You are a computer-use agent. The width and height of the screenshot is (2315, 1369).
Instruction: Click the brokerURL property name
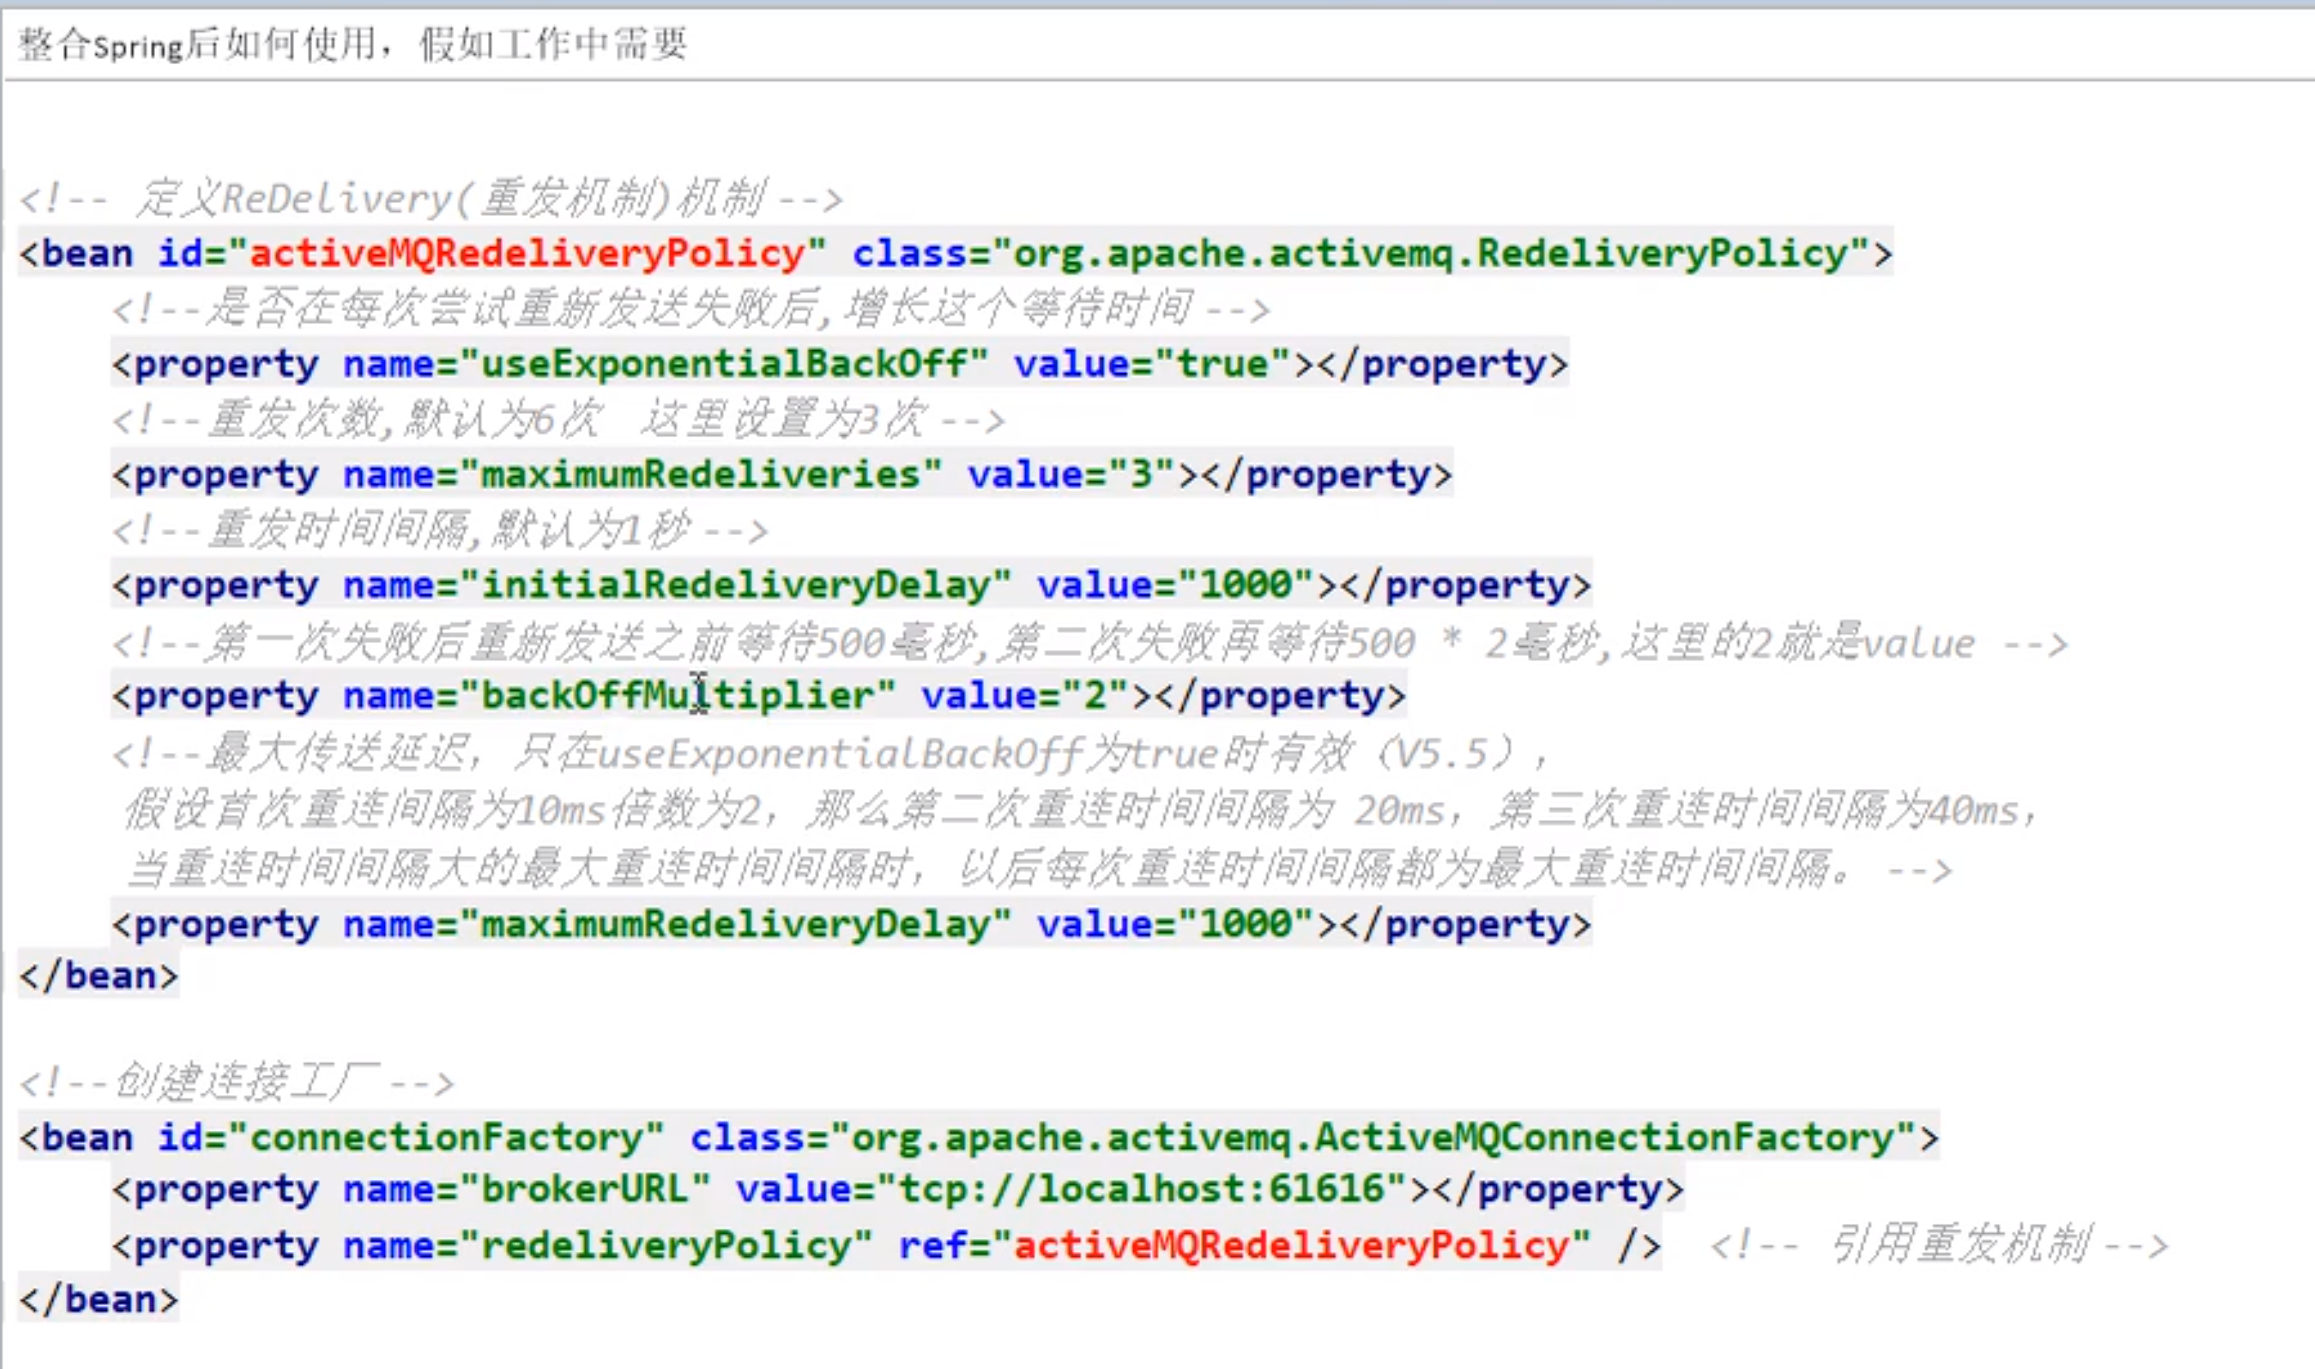tap(584, 1190)
